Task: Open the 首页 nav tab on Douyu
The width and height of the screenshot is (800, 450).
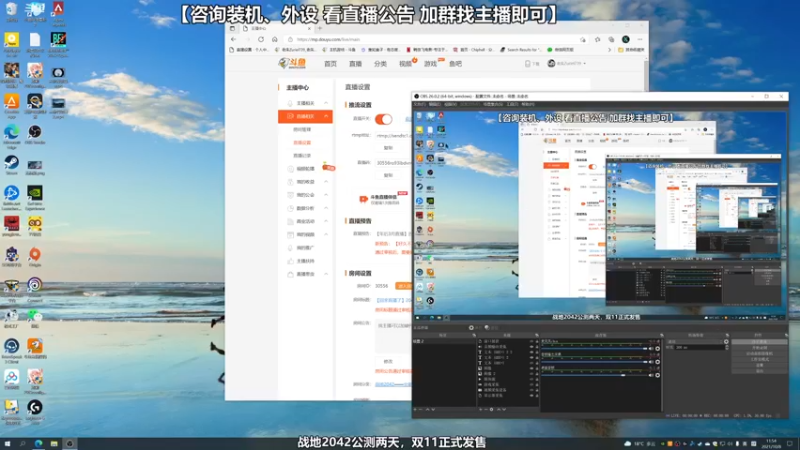Action: pos(331,64)
